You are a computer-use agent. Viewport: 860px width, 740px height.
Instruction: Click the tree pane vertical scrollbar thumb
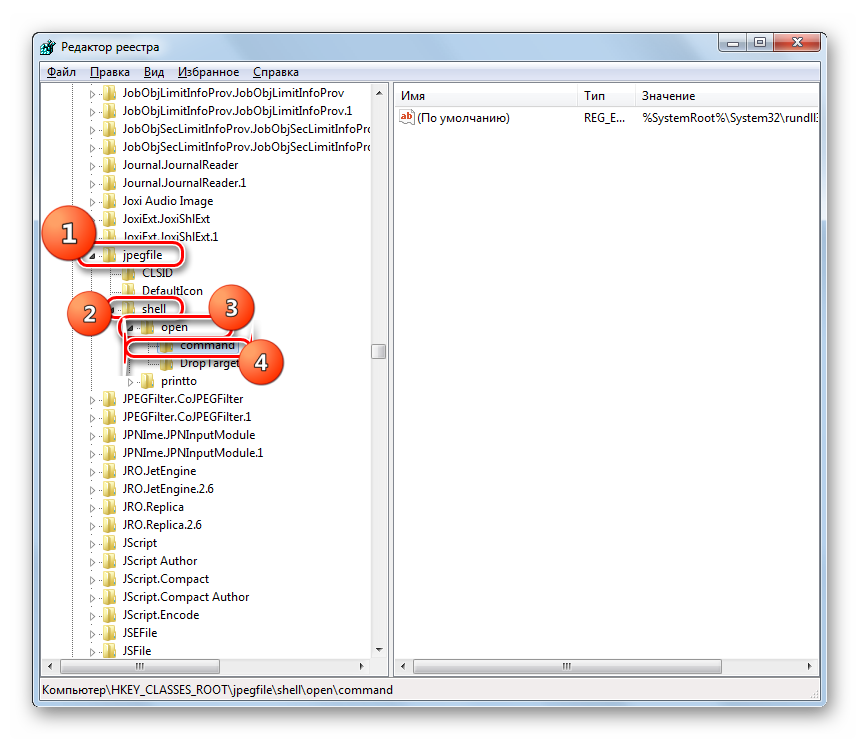point(378,351)
